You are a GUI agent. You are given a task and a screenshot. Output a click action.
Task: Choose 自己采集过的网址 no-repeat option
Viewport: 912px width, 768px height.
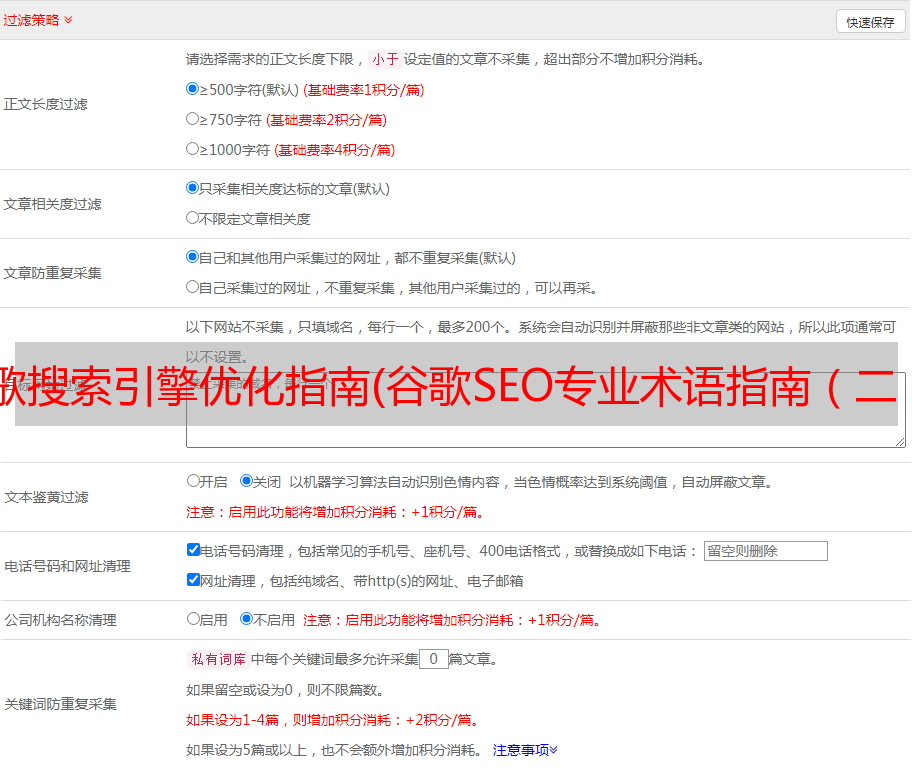(193, 287)
